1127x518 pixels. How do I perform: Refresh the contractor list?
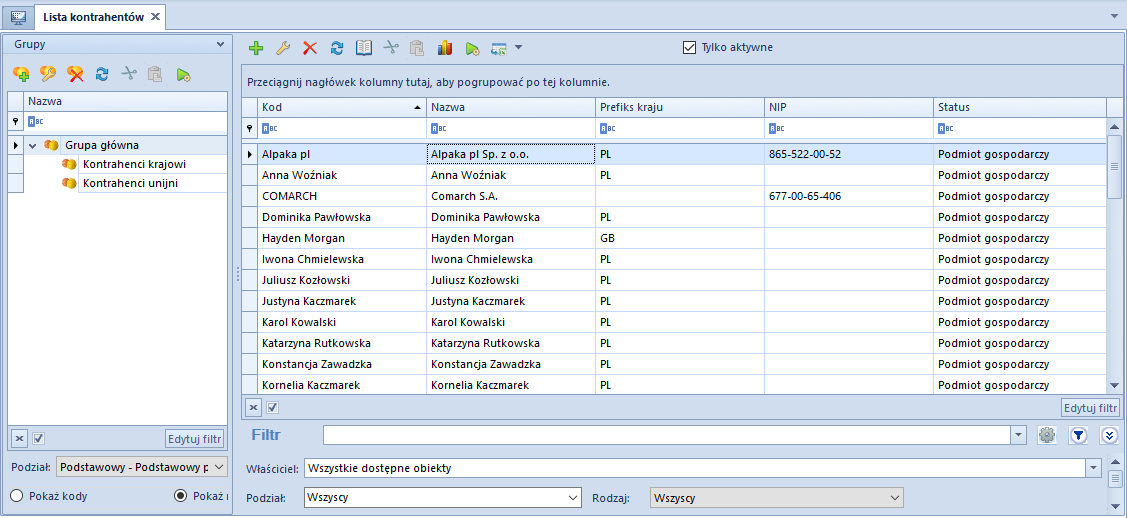(x=336, y=48)
